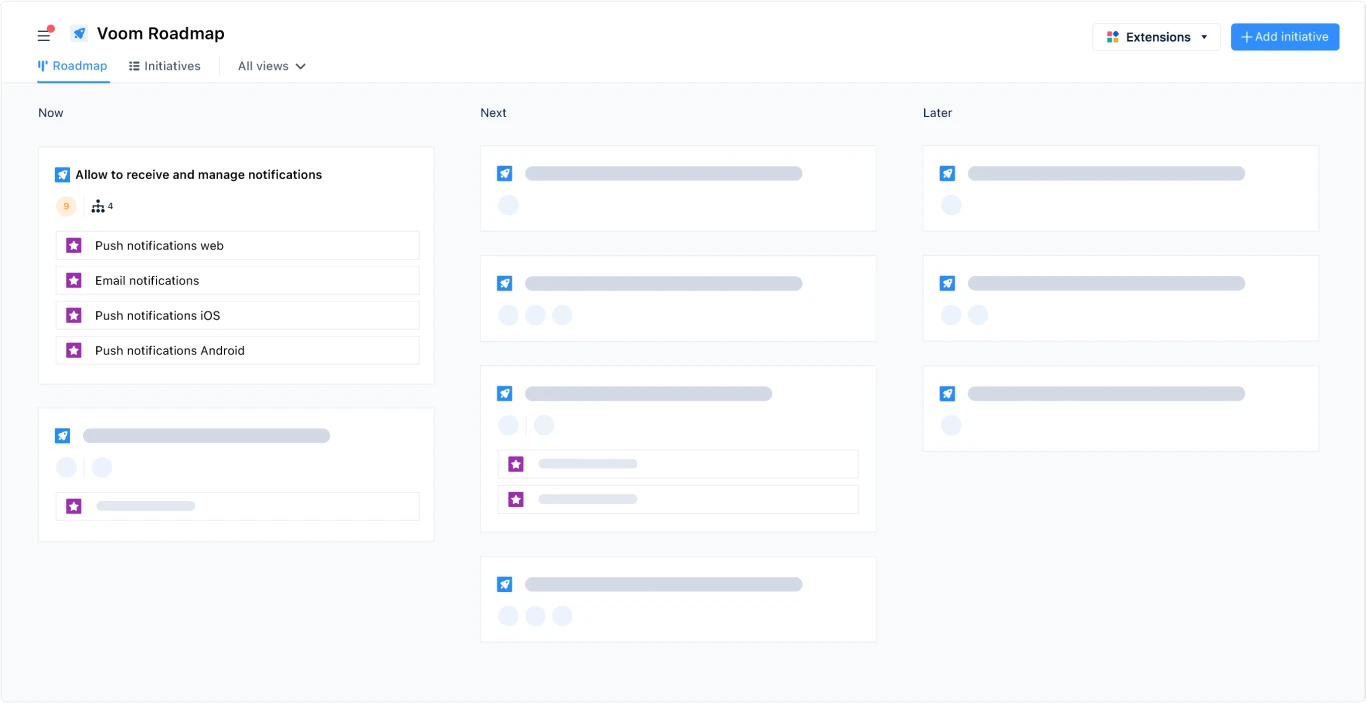This screenshot has height=703, width=1366.
Task: Click the rocket icon on the notifications initiative card
Action: (62, 174)
